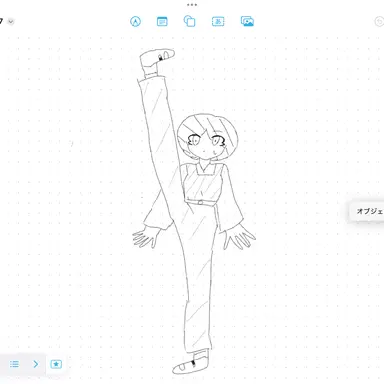Open the shapes library

(x=189, y=21)
